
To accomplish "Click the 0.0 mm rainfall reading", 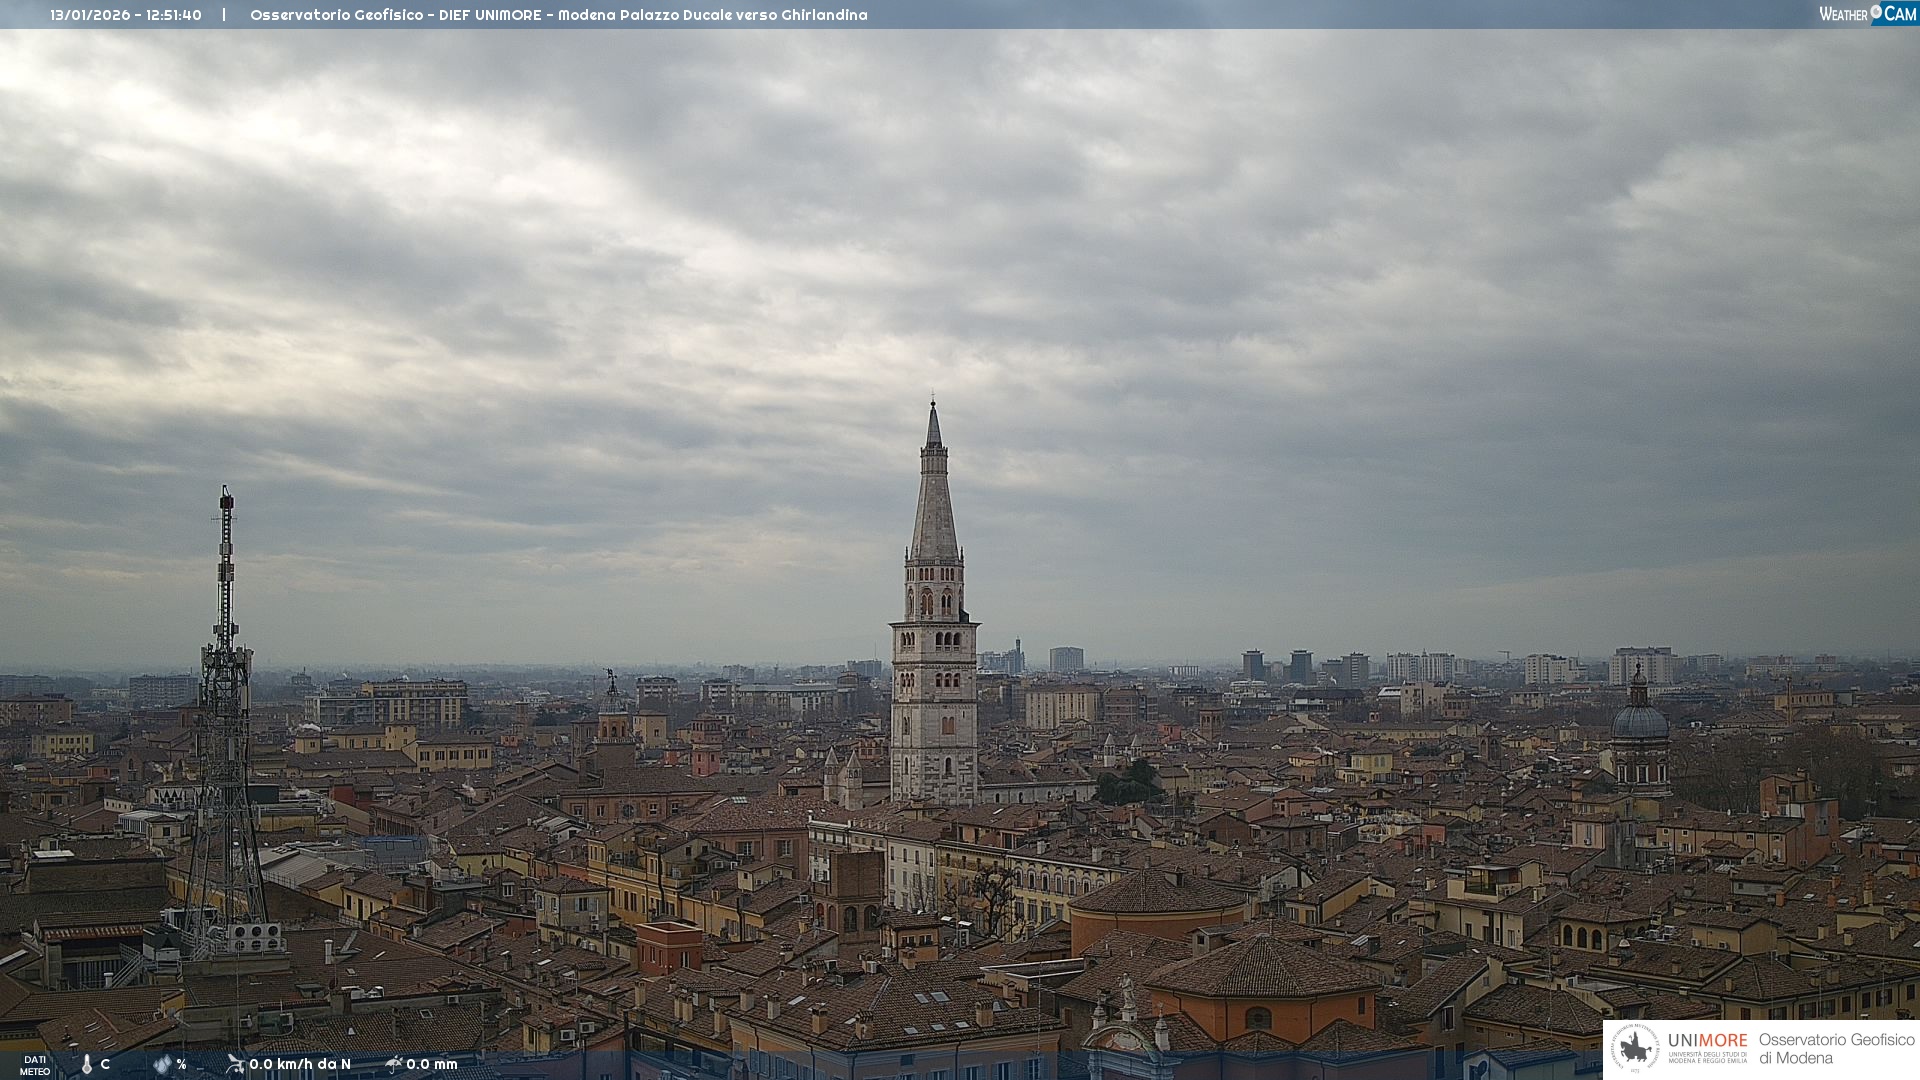I will [432, 1064].
